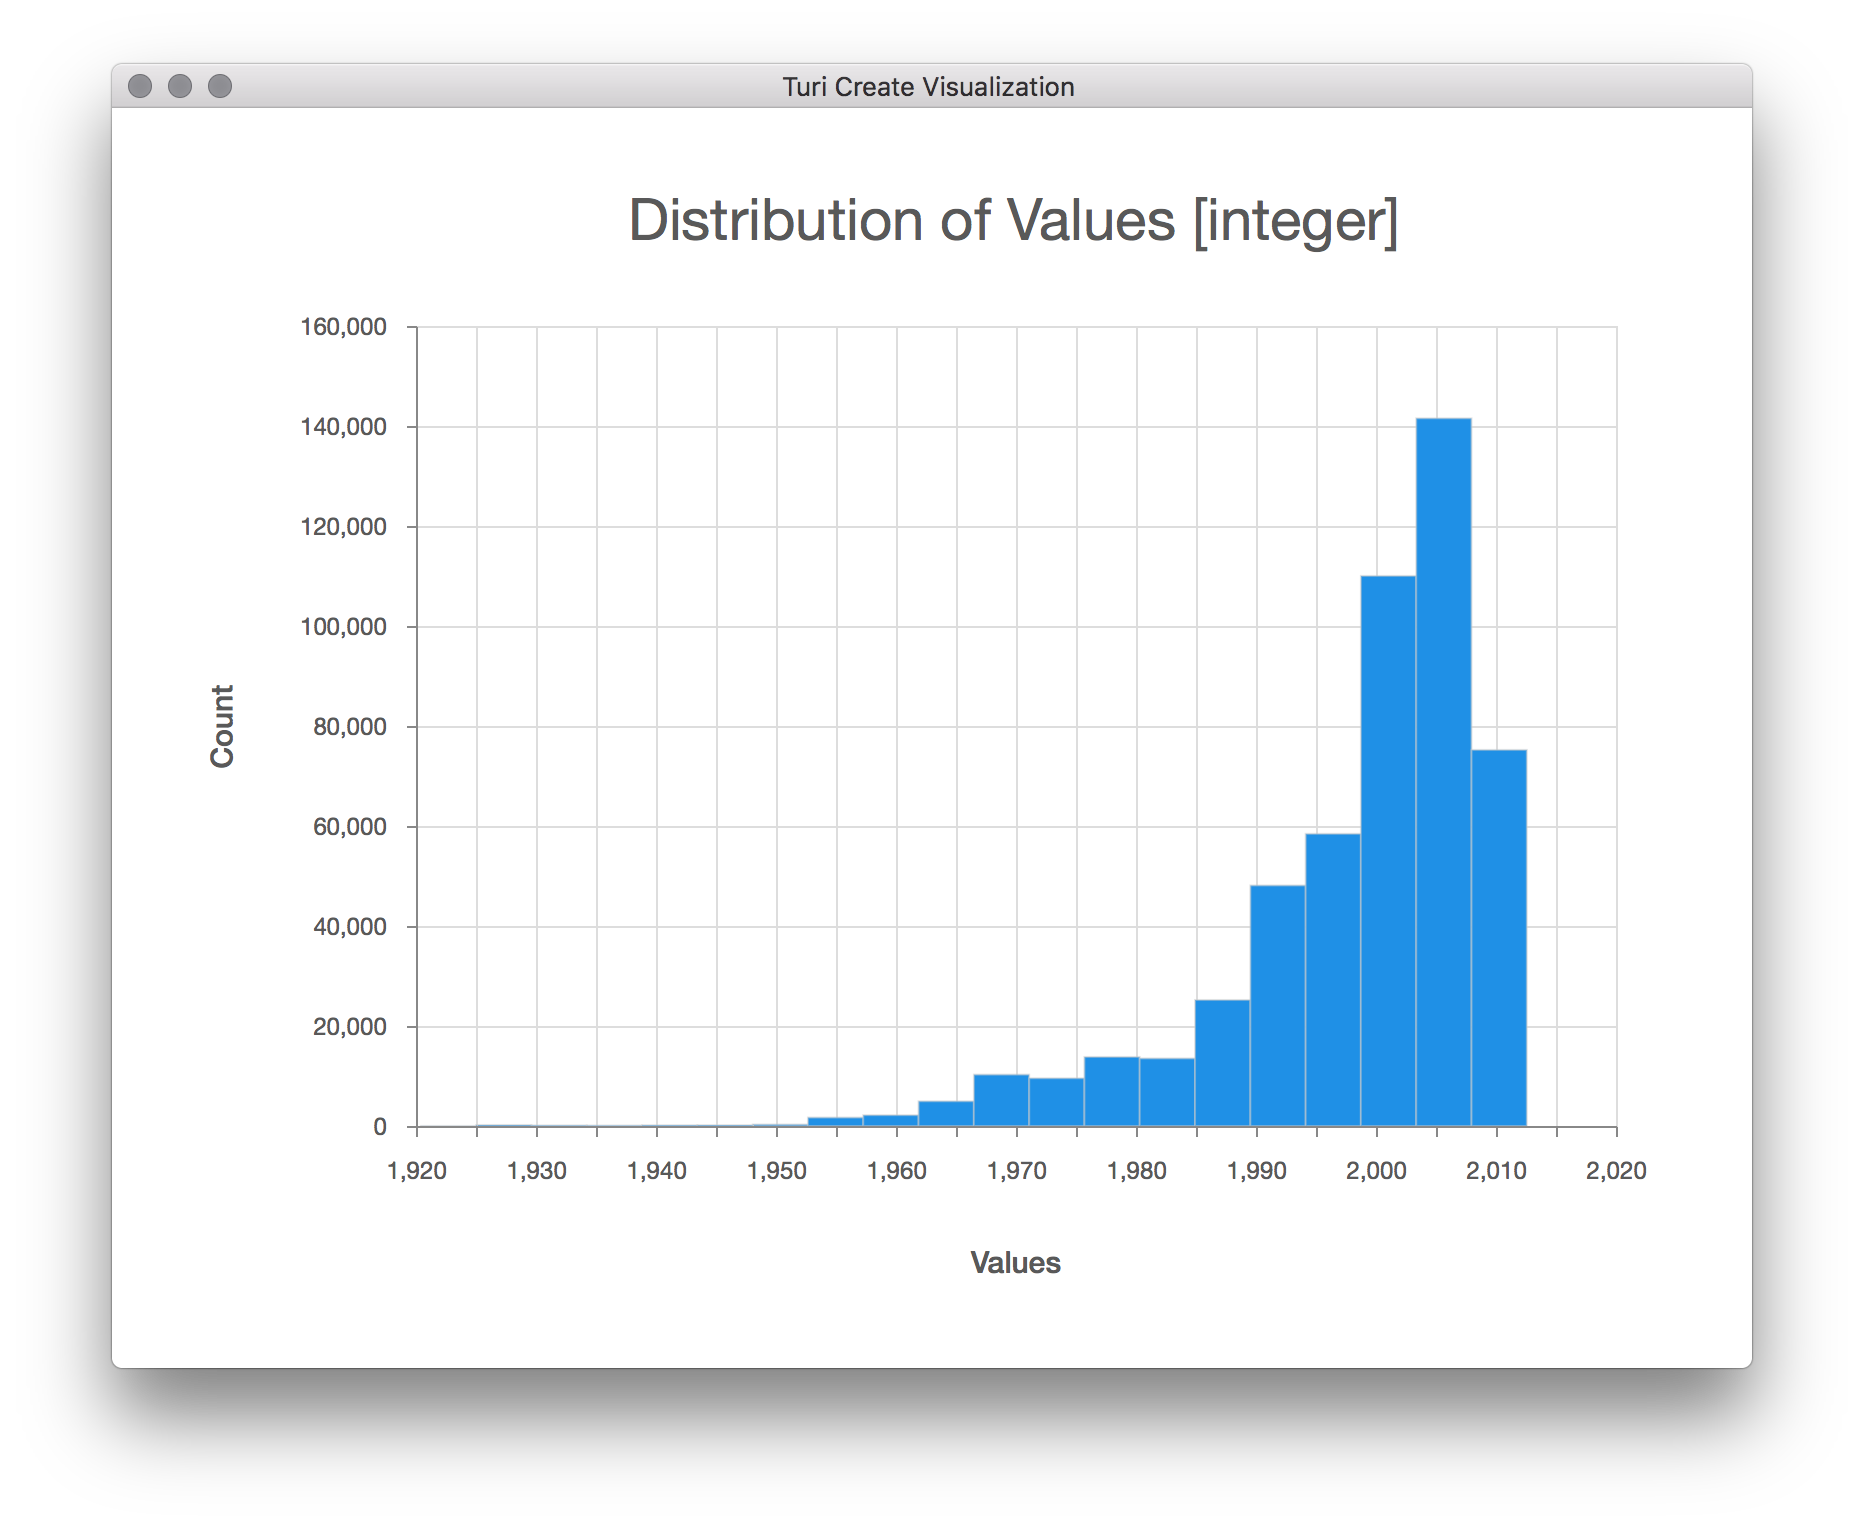1864x1528 pixels.
Task: Click the 160,000 y-axis tick label
Action: (x=343, y=327)
